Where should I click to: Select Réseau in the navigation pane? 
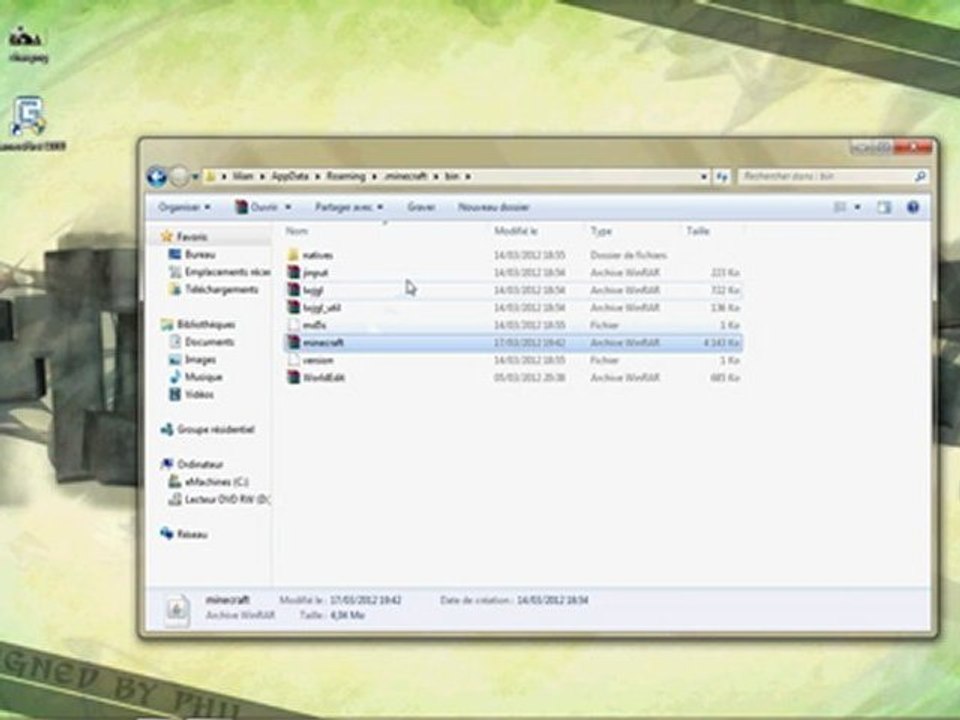pyautogui.click(x=192, y=534)
